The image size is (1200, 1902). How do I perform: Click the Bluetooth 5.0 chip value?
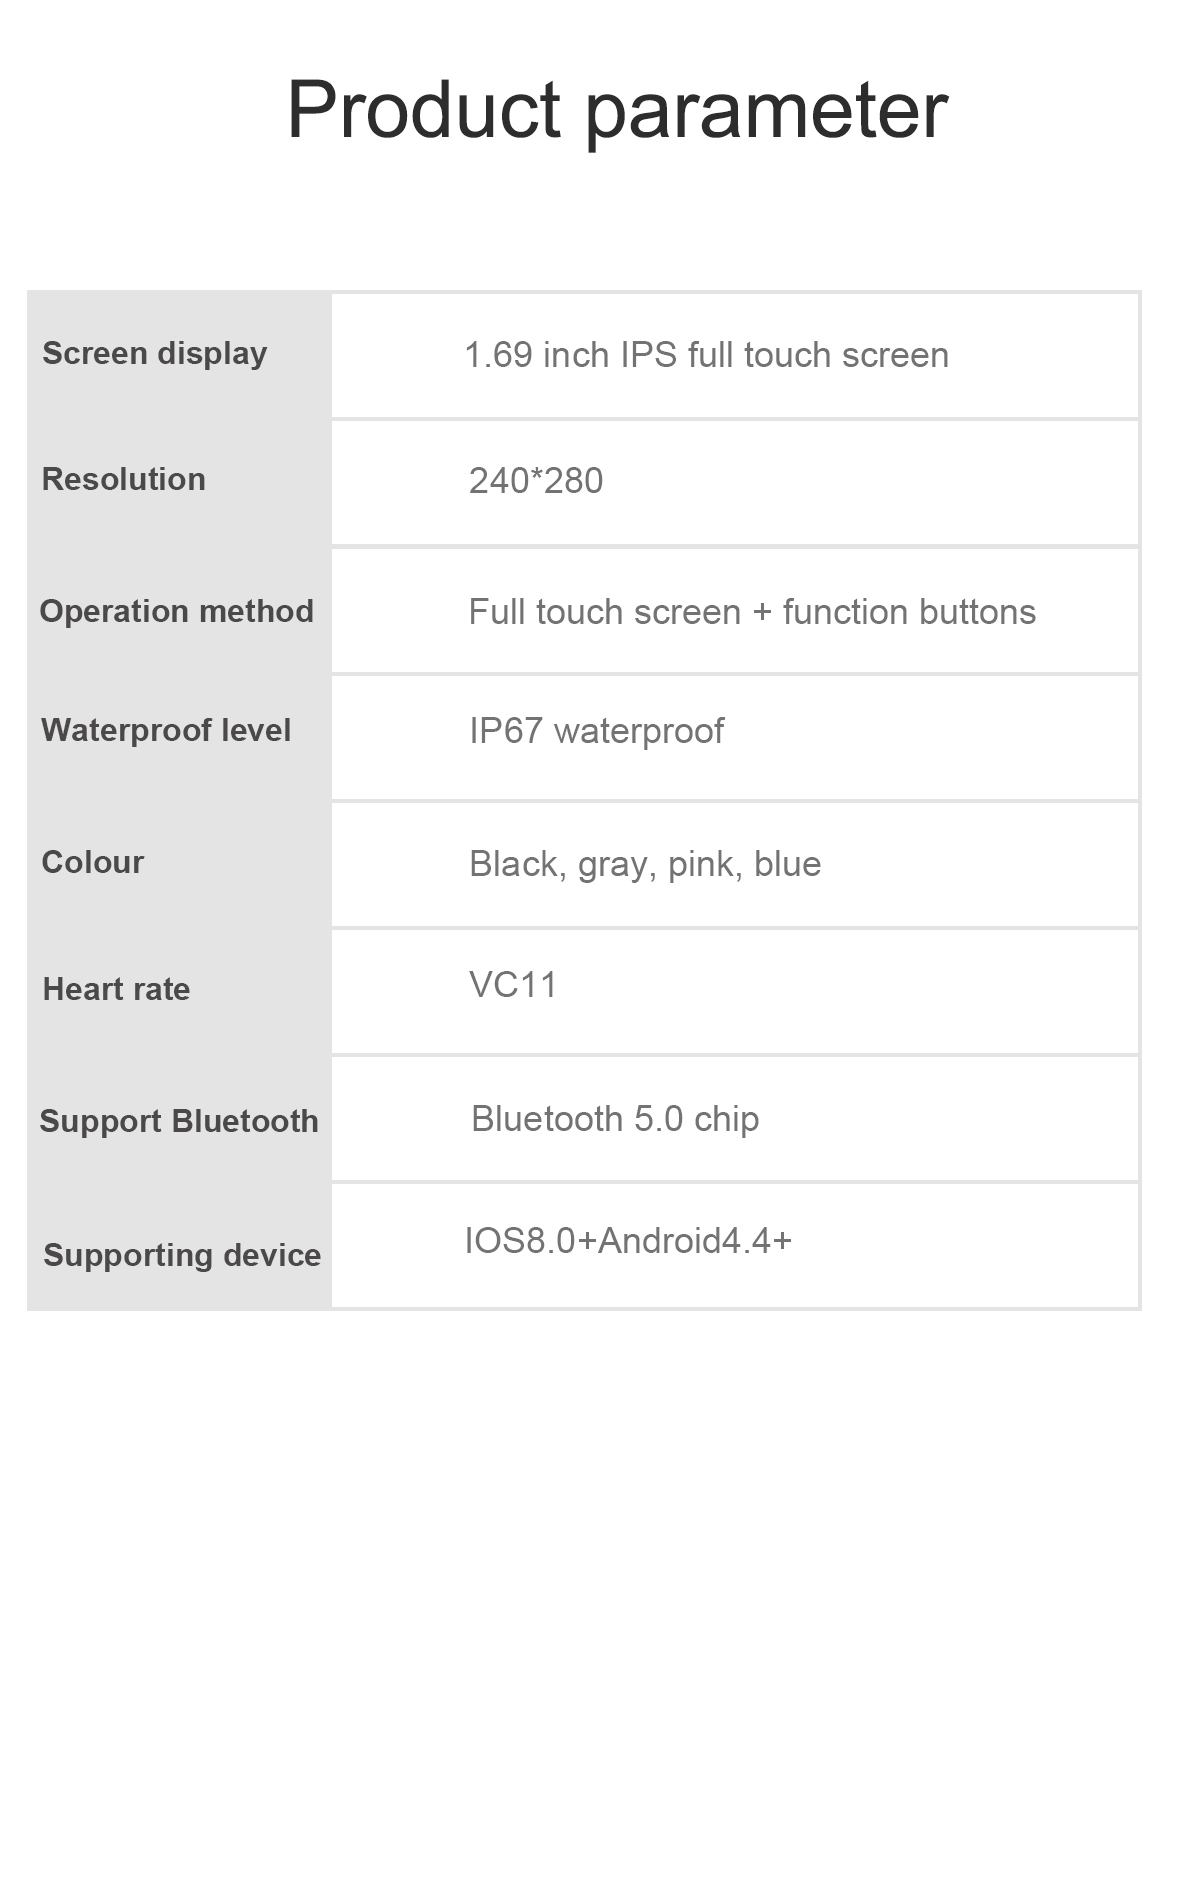point(615,1119)
